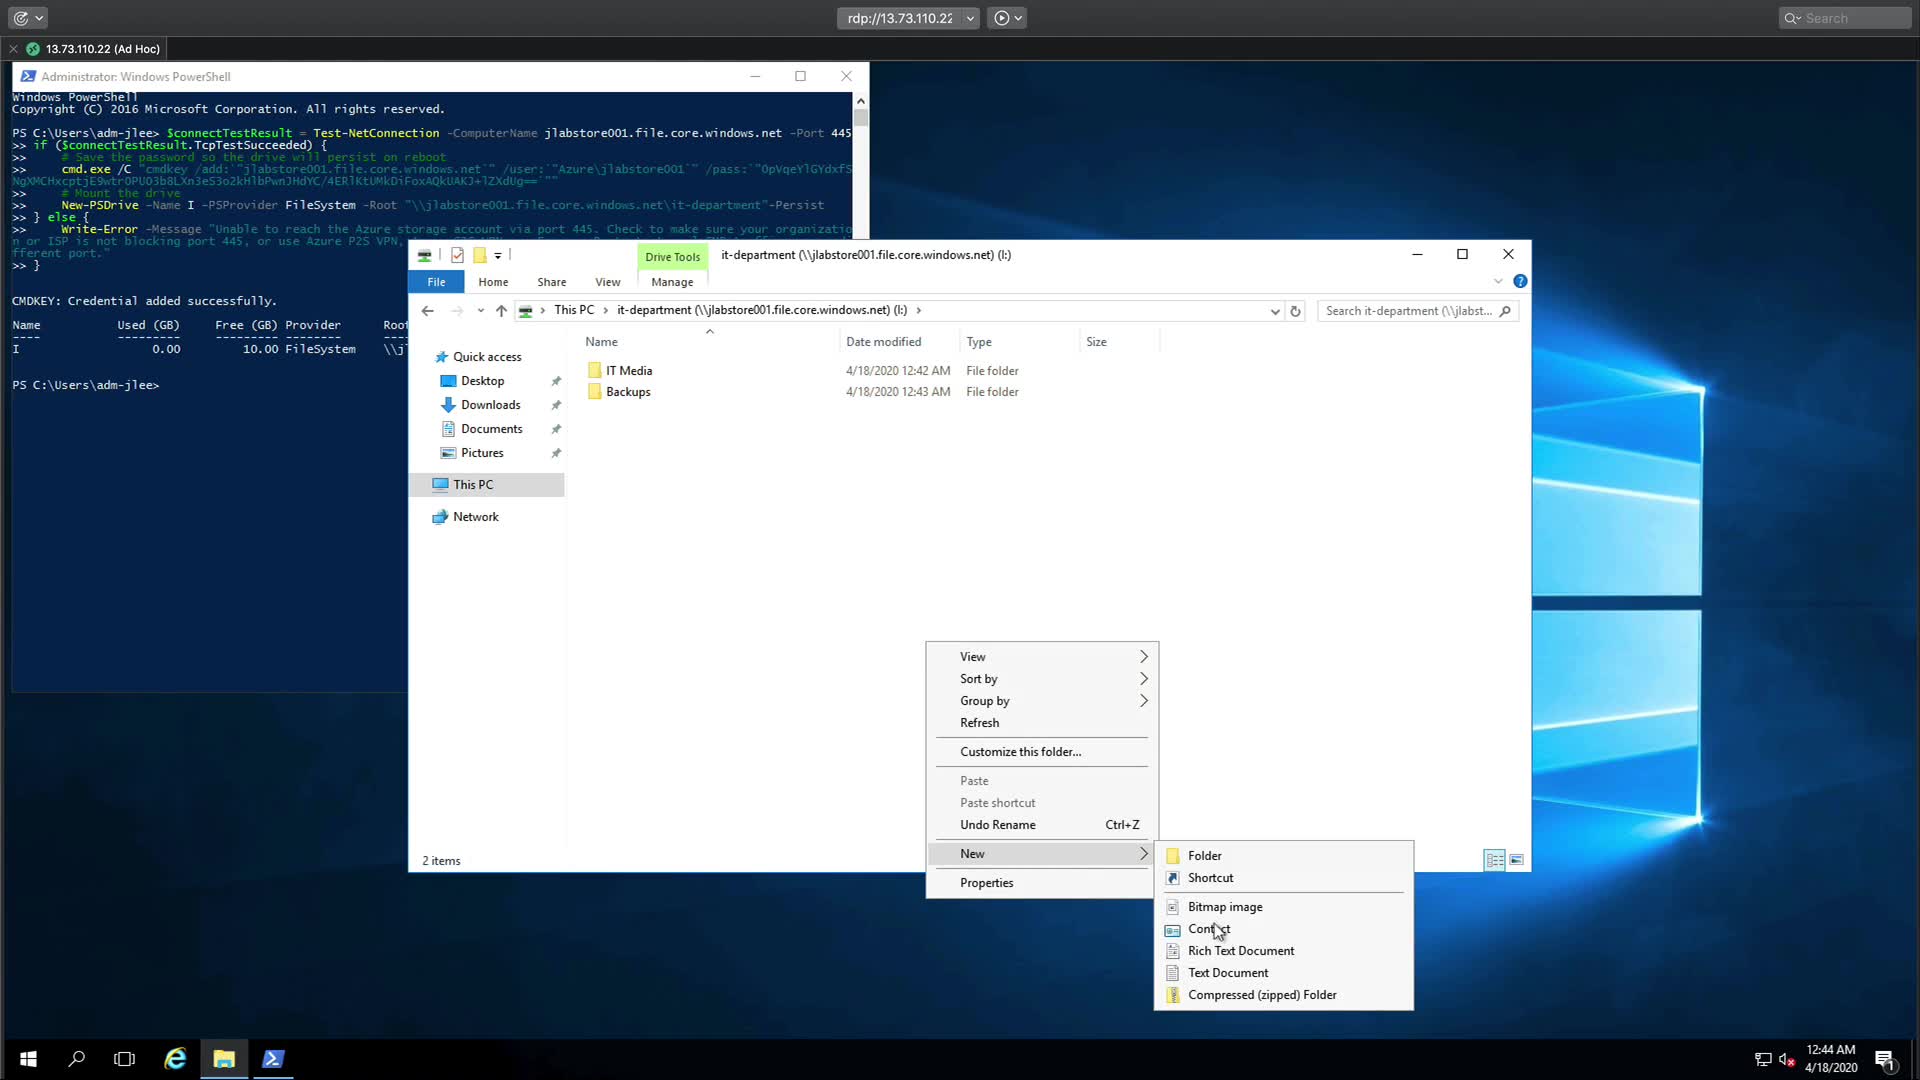Expand the address bar history dropdown

[1275, 311]
